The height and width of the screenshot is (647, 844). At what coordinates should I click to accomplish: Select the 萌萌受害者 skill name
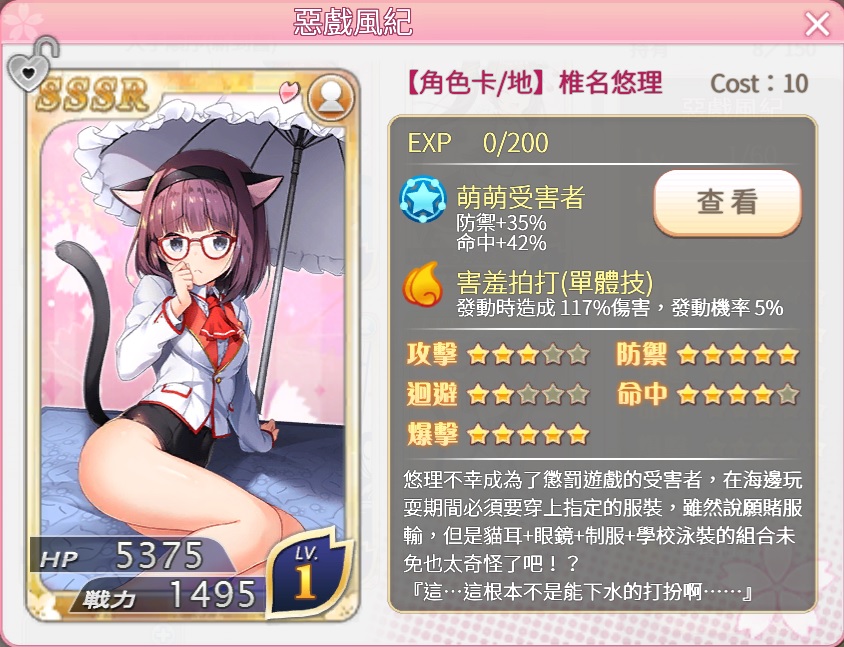(521, 196)
